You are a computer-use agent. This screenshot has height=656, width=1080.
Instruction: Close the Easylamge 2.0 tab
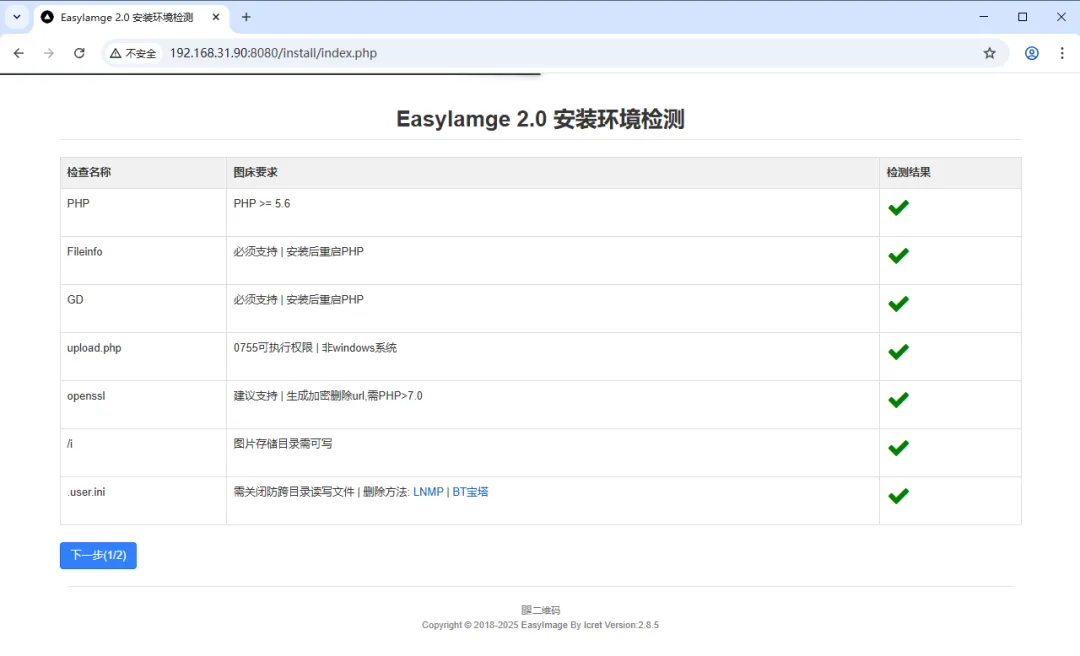coord(215,17)
